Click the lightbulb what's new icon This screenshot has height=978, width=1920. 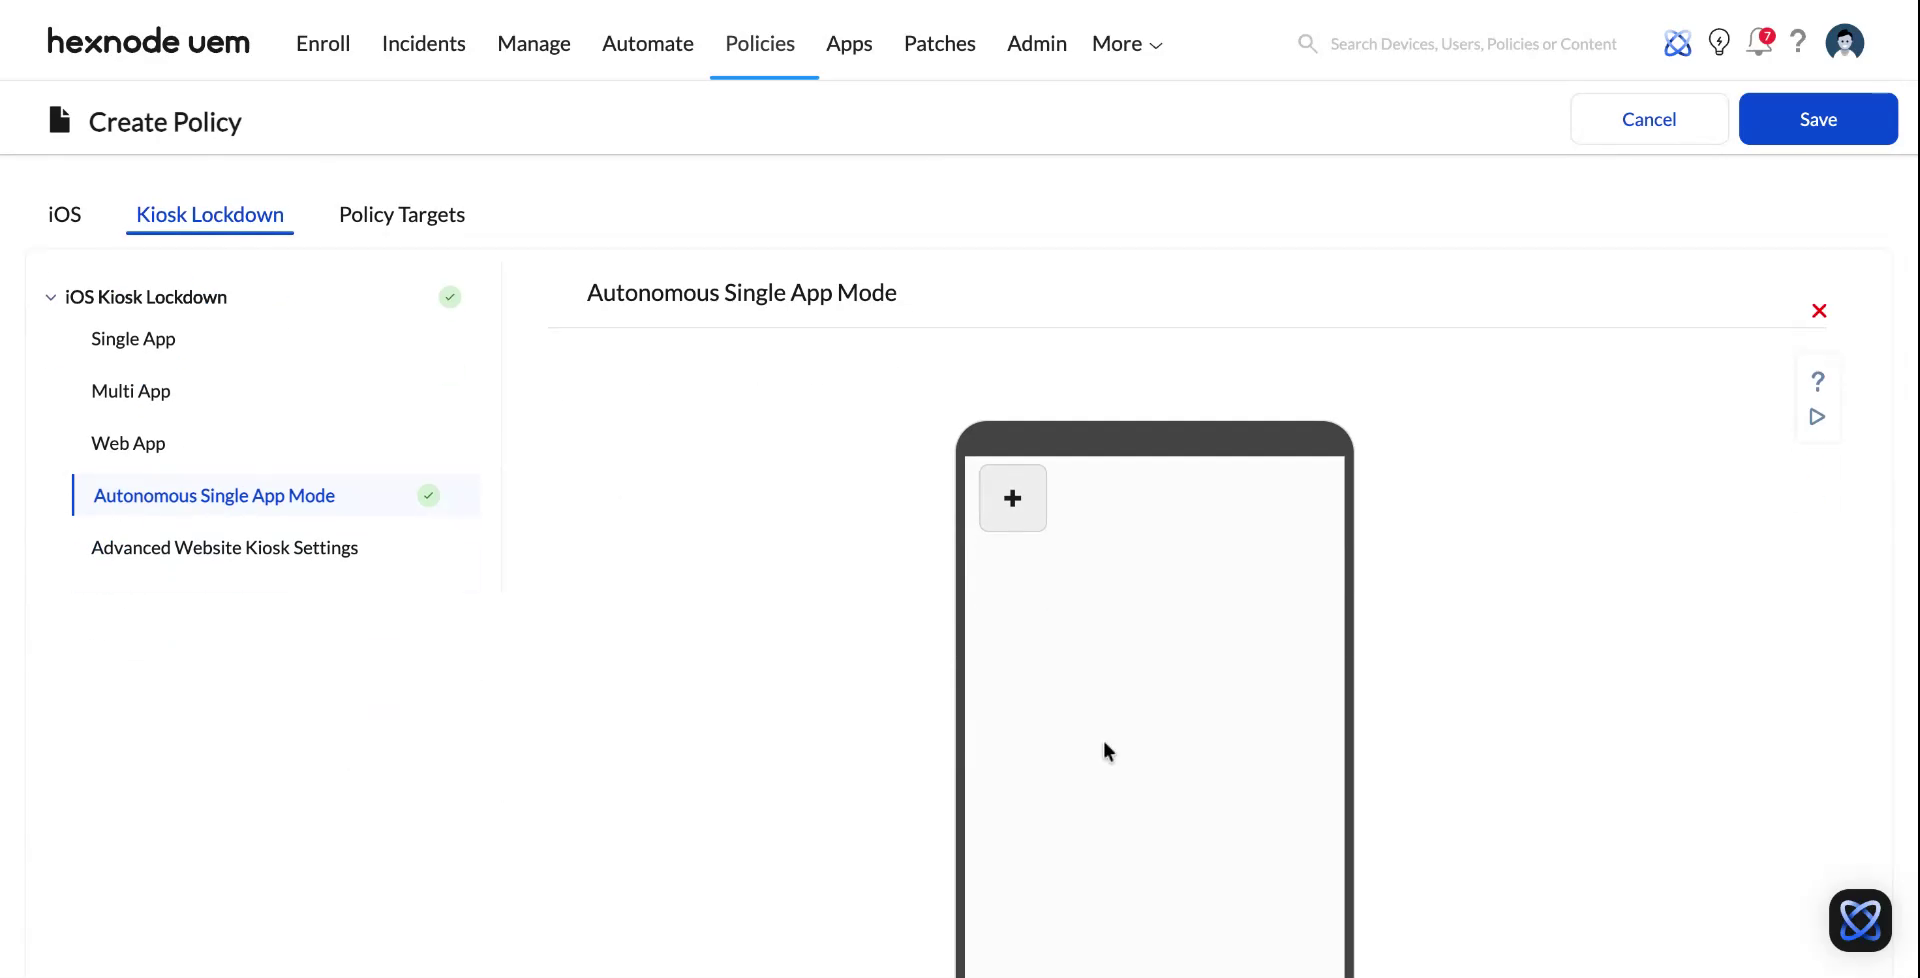point(1719,43)
